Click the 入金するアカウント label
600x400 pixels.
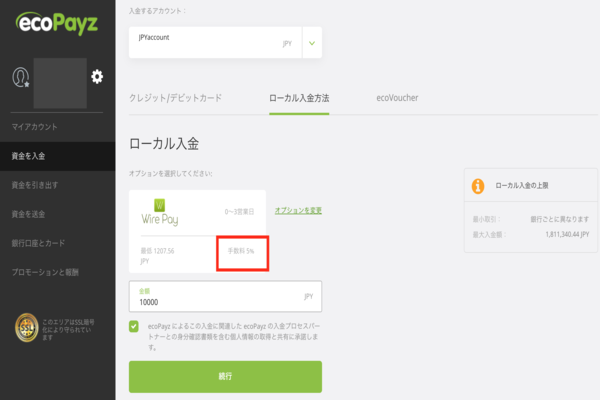click(x=157, y=11)
